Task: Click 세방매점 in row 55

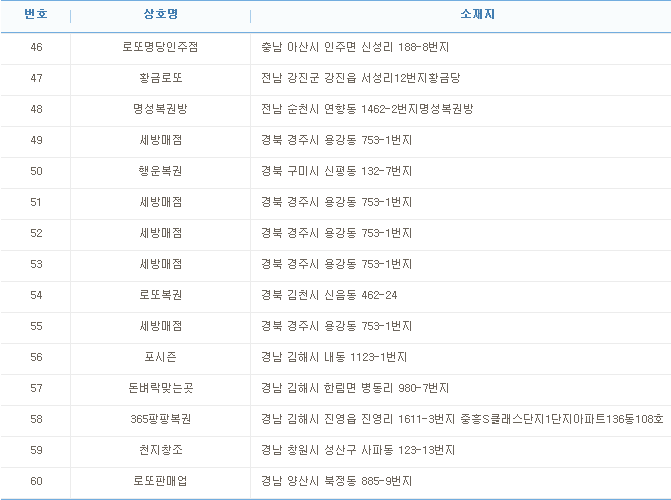Action: click(x=160, y=326)
